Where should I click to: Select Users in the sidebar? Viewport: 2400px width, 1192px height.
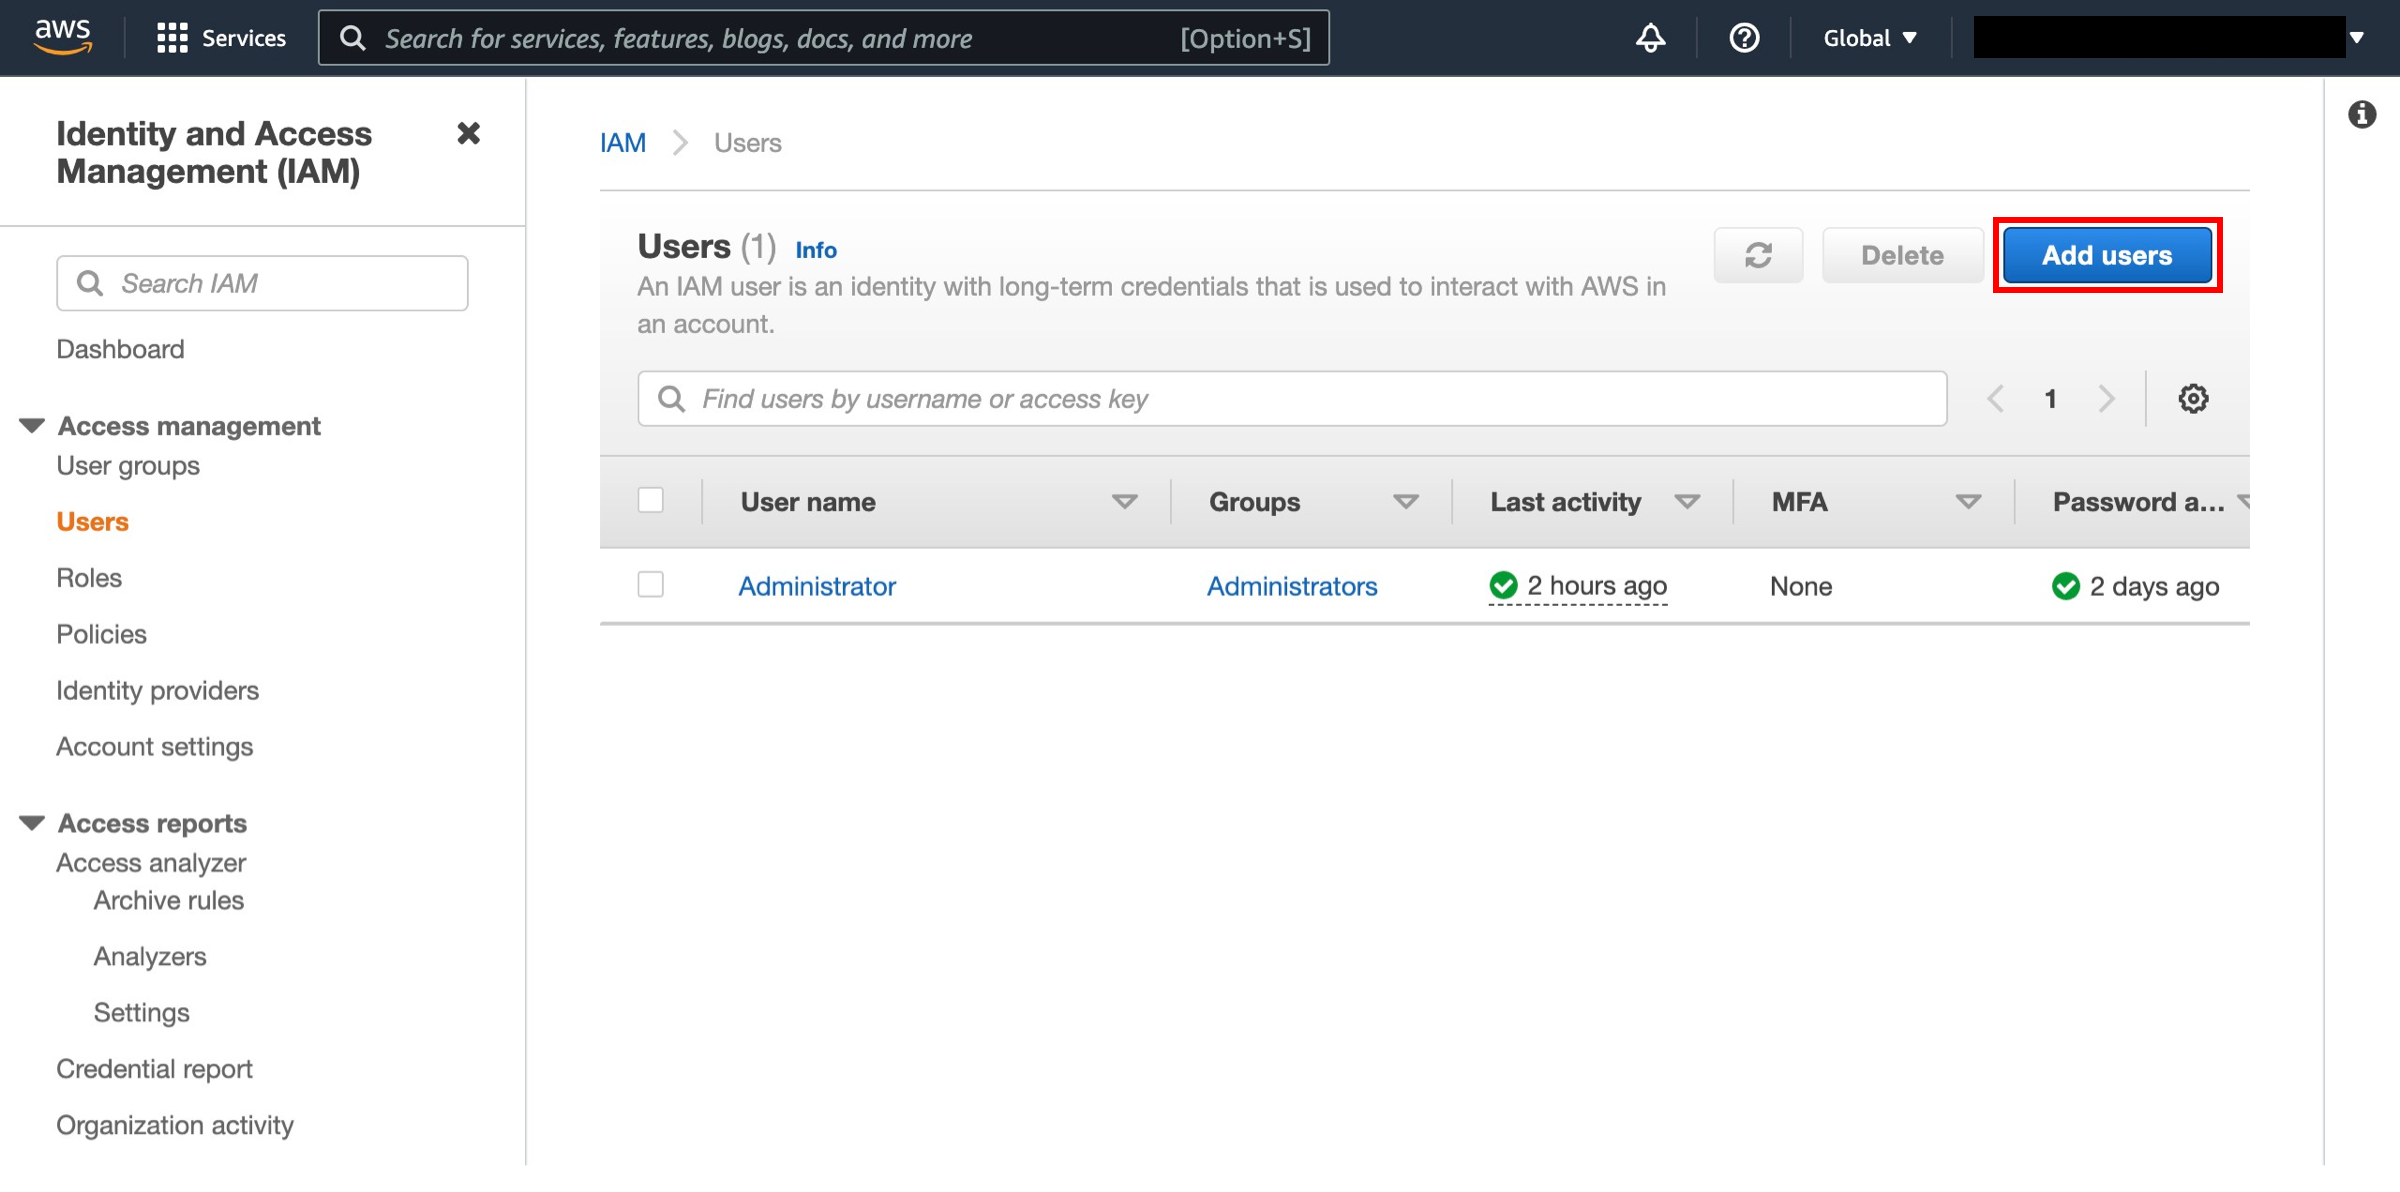pos(92,522)
